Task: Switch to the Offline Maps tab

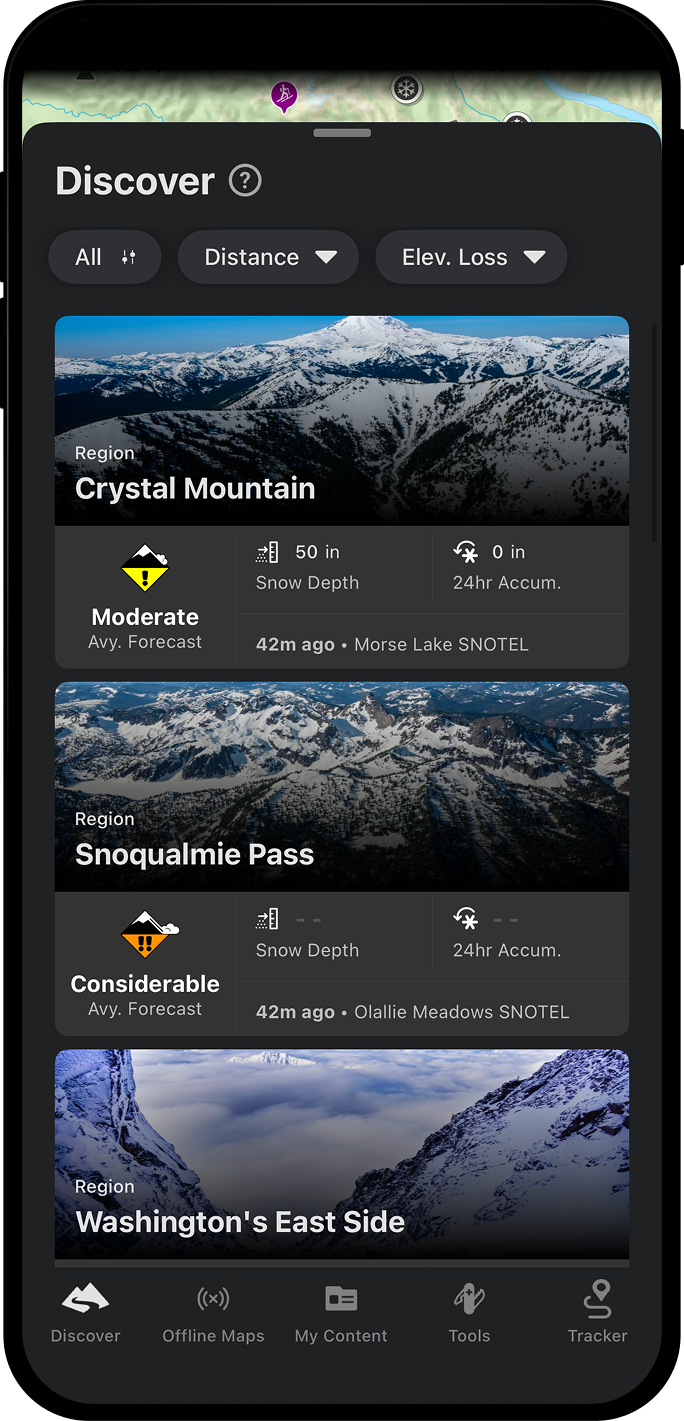Action: pos(213,1312)
